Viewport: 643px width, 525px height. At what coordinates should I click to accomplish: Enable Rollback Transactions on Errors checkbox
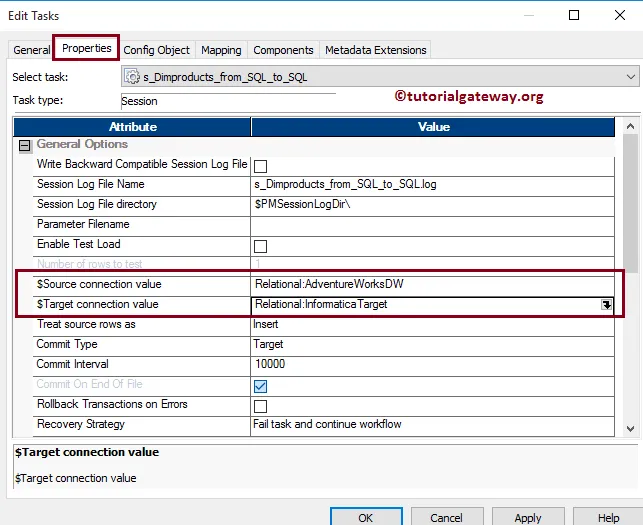click(x=260, y=406)
